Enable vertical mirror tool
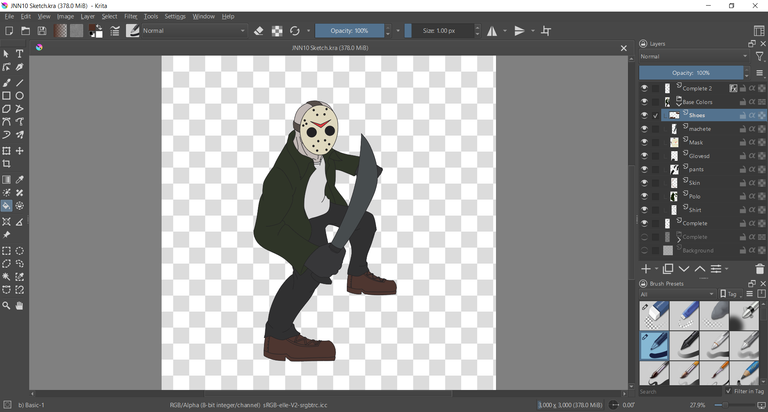The image size is (768, 412). (519, 31)
